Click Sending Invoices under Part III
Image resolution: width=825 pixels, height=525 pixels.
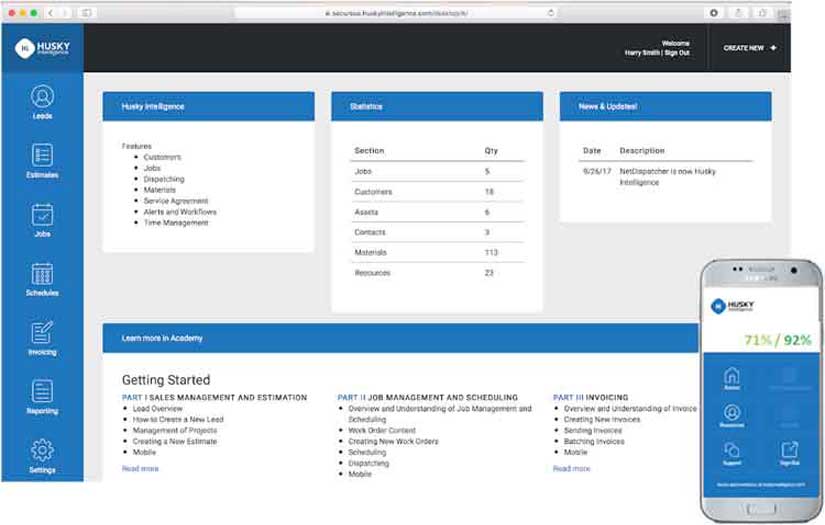(x=593, y=430)
